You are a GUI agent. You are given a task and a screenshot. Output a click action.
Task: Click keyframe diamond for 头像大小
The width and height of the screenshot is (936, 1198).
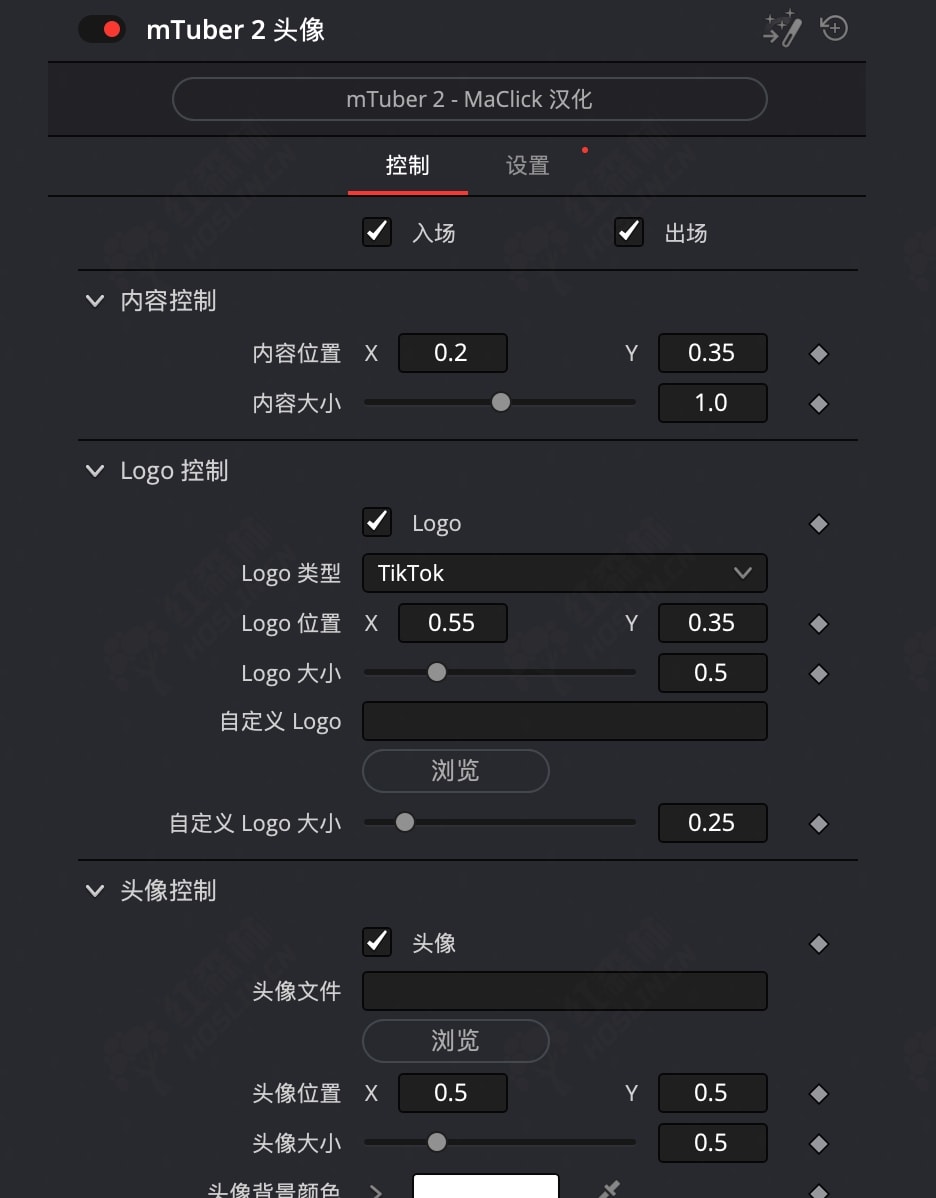(819, 1144)
